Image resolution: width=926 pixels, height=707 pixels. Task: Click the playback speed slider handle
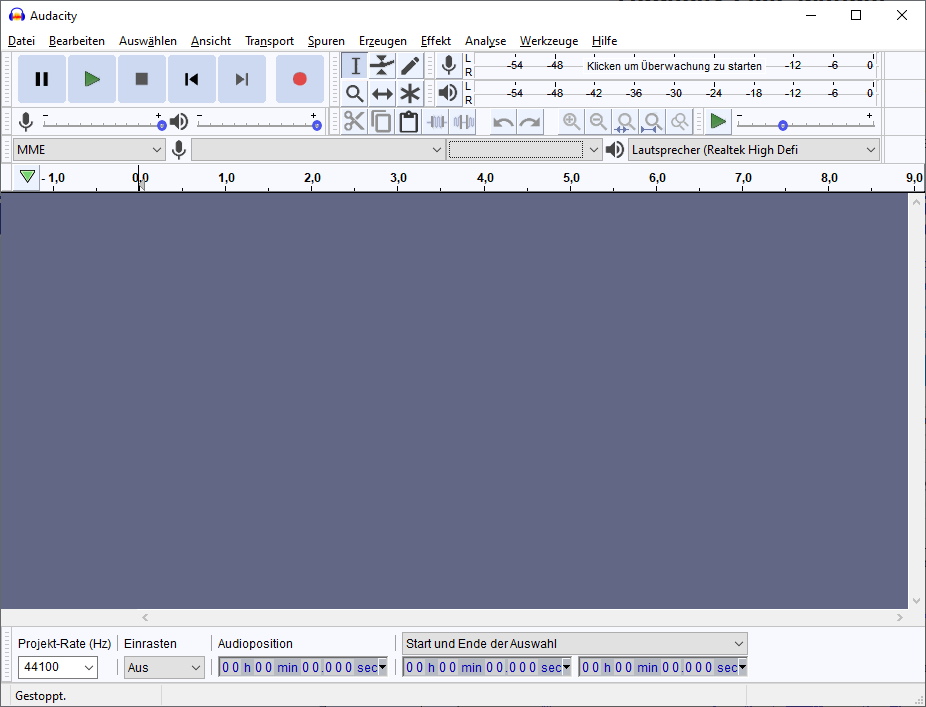click(782, 126)
